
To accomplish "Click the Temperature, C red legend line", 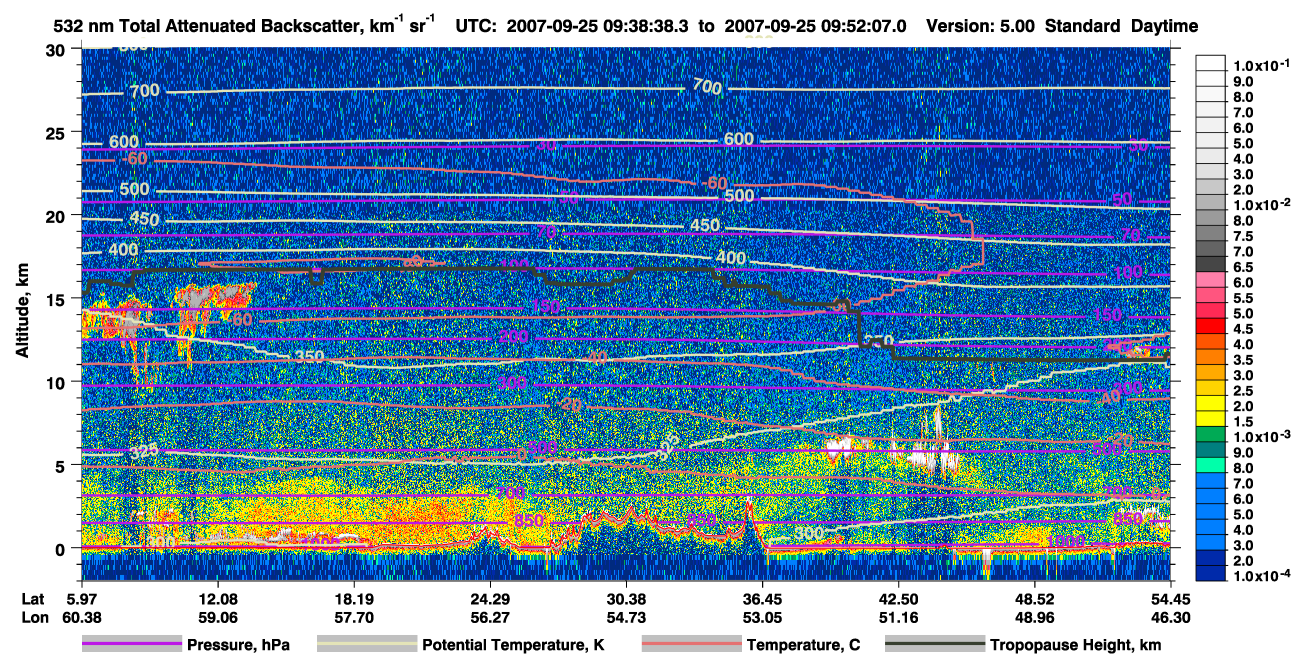I will (x=690, y=645).
